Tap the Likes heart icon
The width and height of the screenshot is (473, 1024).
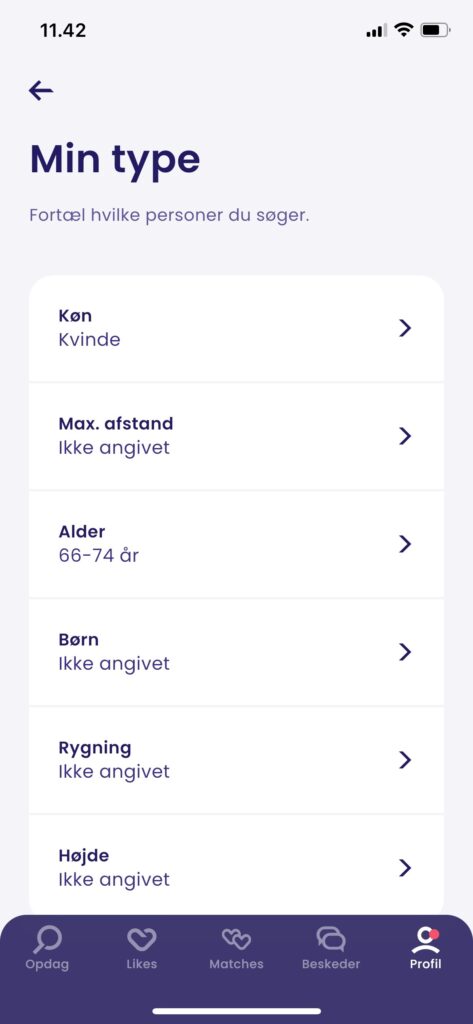point(142,940)
